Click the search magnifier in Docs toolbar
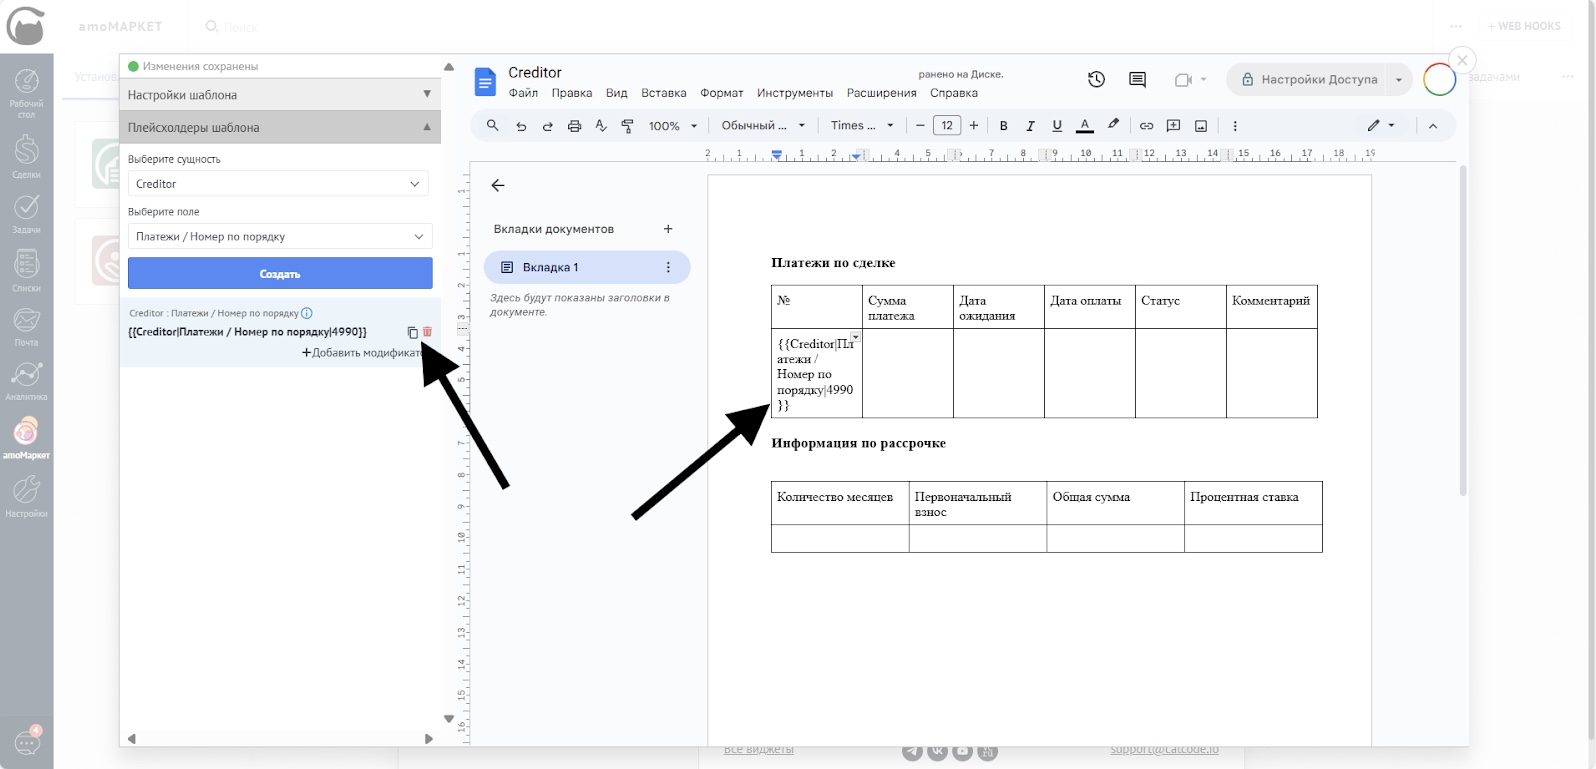This screenshot has width=1596, height=769. click(492, 126)
